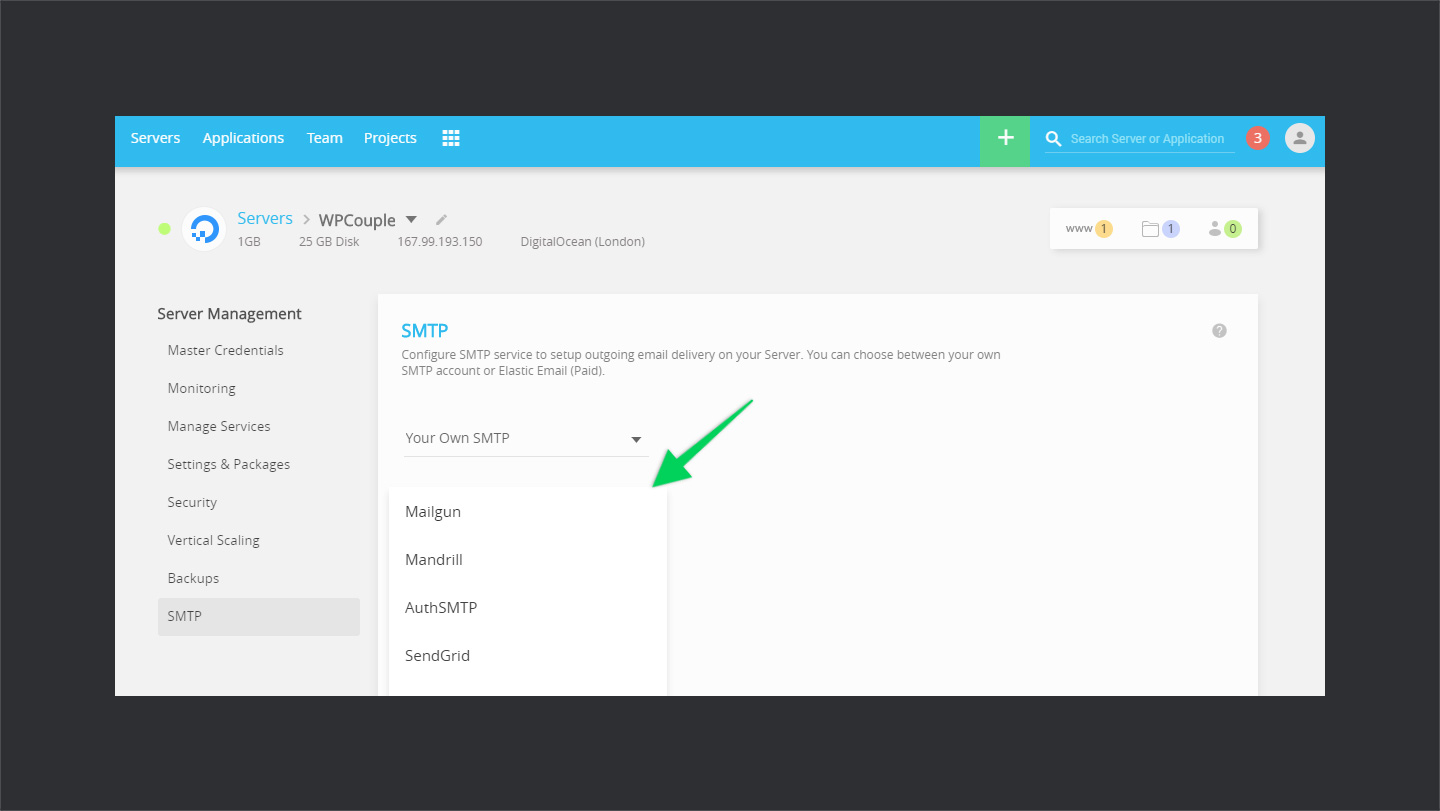
Task: Click the Server Management heading
Action: coord(229,314)
